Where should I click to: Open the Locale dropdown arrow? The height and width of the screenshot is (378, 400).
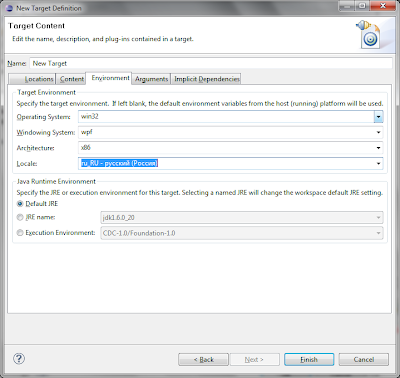tap(378, 163)
